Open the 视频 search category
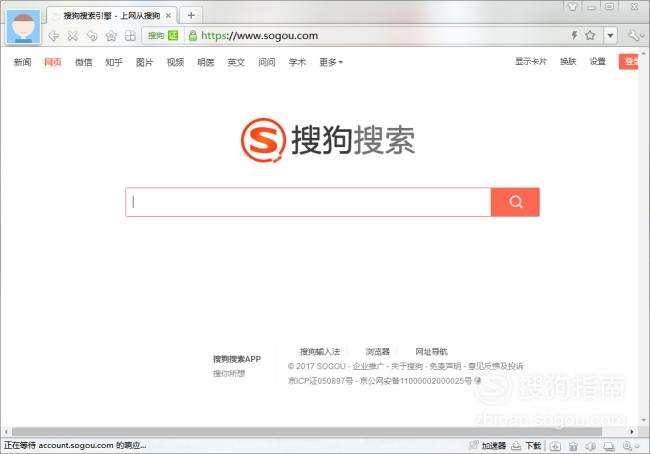Image resolution: width=650 pixels, height=454 pixels. coord(175,62)
